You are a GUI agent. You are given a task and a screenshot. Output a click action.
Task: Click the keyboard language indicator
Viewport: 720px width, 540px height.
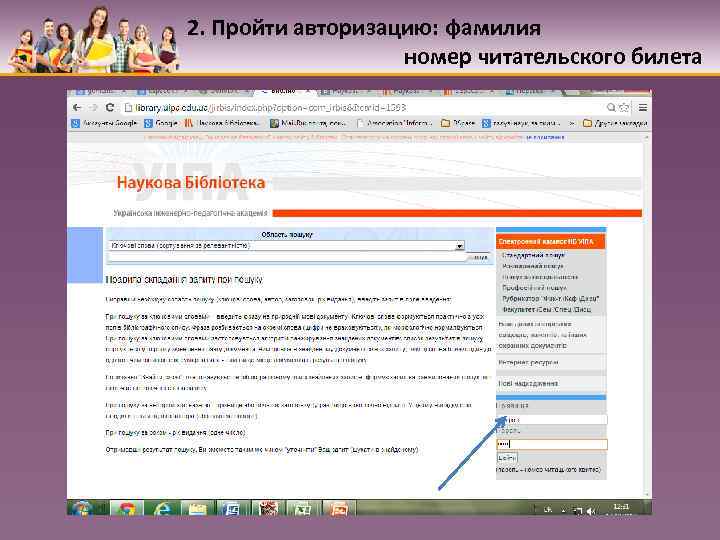[x=548, y=509]
